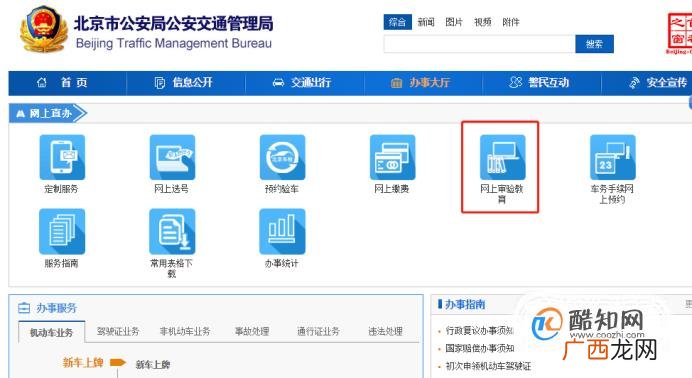
Task: Open 首页 in navigation bar
Action: (x=74, y=82)
